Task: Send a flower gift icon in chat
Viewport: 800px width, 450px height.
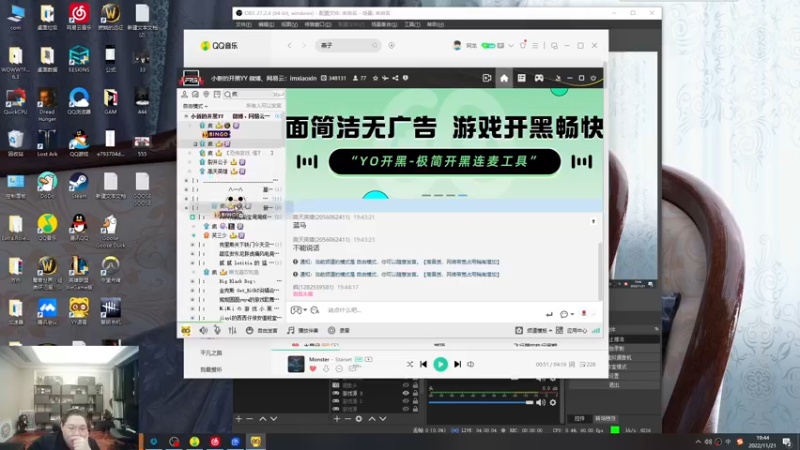Action: click(x=584, y=314)
